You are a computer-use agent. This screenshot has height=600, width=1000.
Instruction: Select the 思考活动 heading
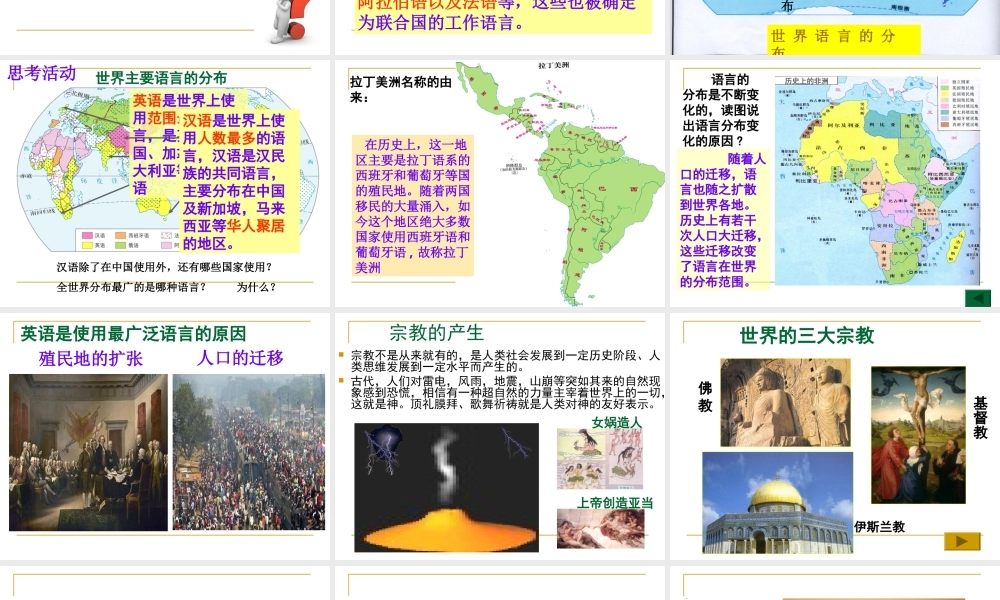coord(42,73)
